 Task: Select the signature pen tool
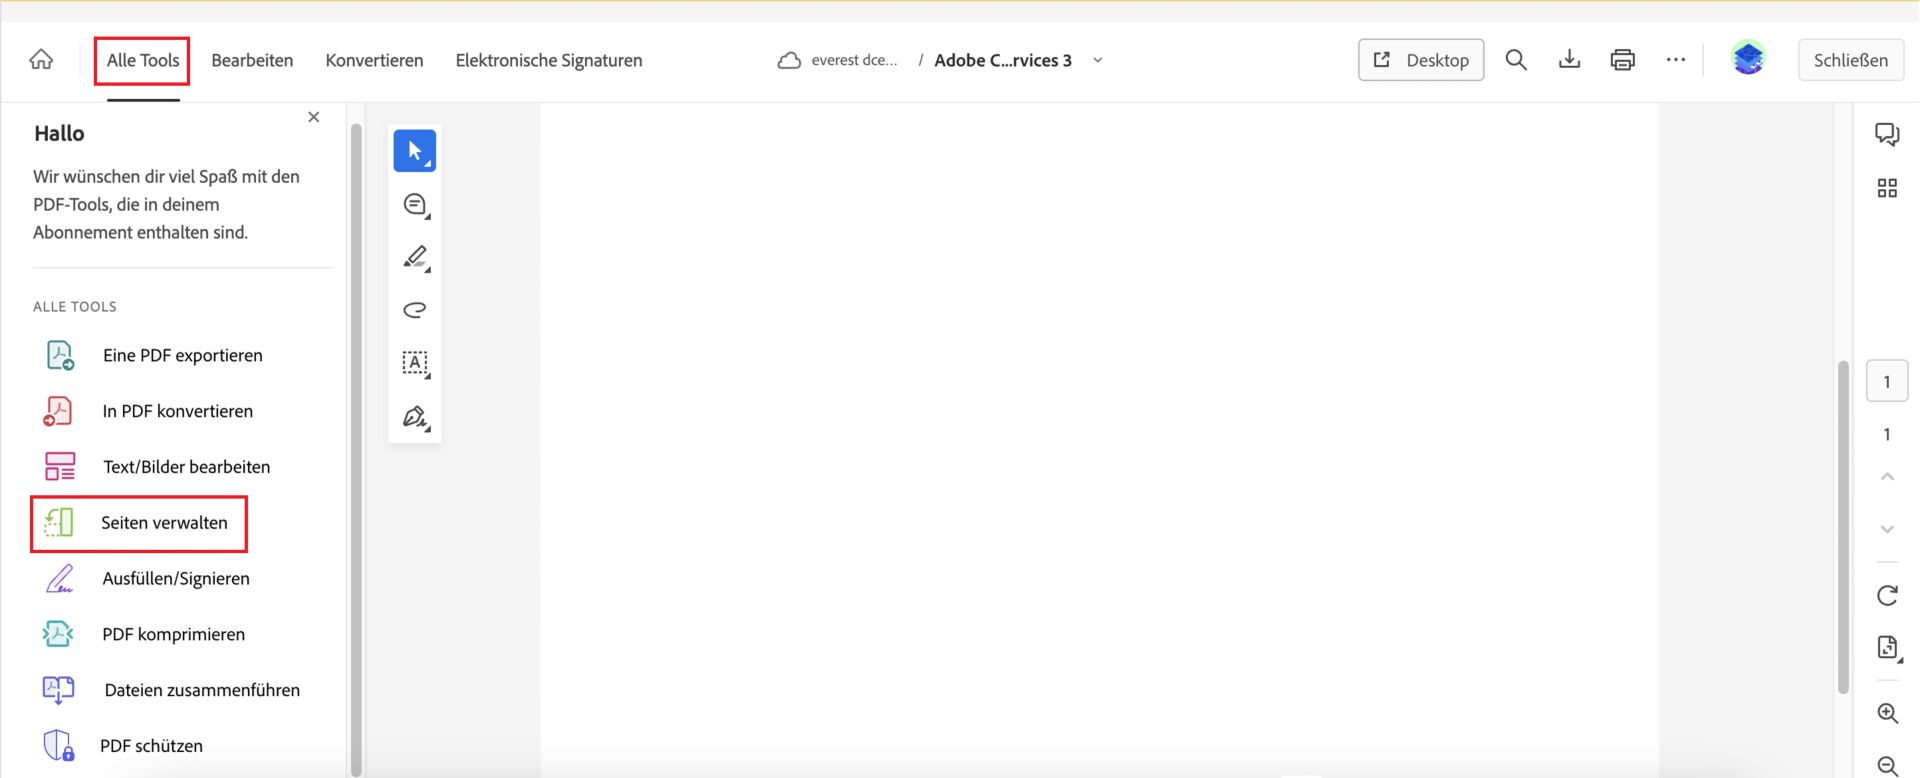tap(415, 416)
